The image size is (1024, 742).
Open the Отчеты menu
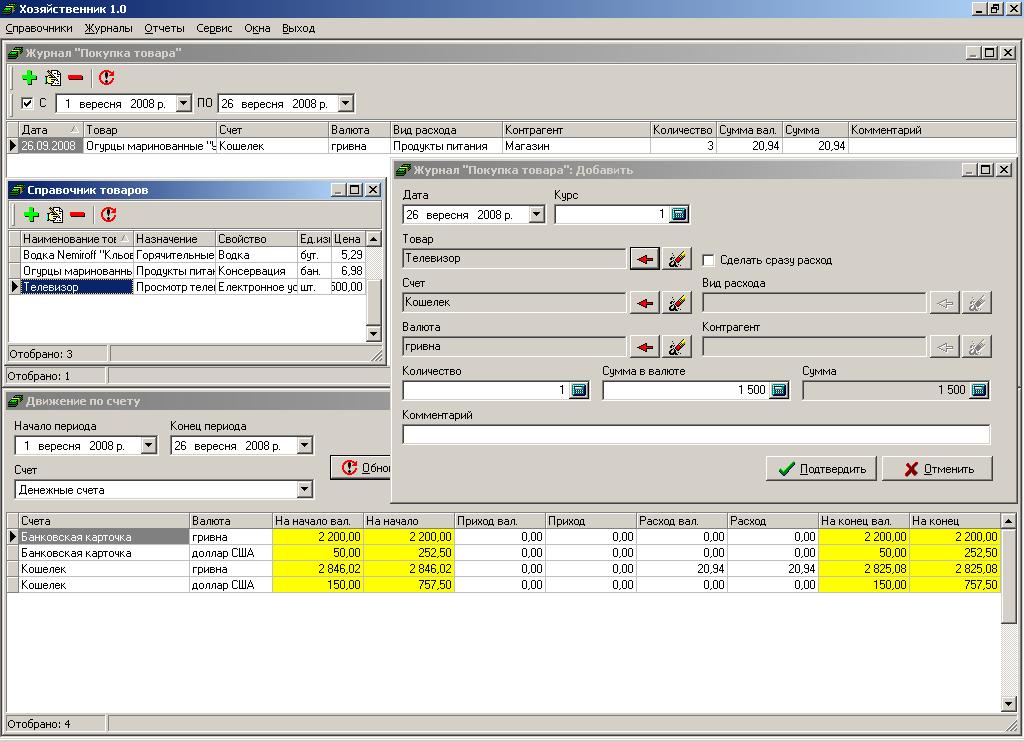click(164, 28)
